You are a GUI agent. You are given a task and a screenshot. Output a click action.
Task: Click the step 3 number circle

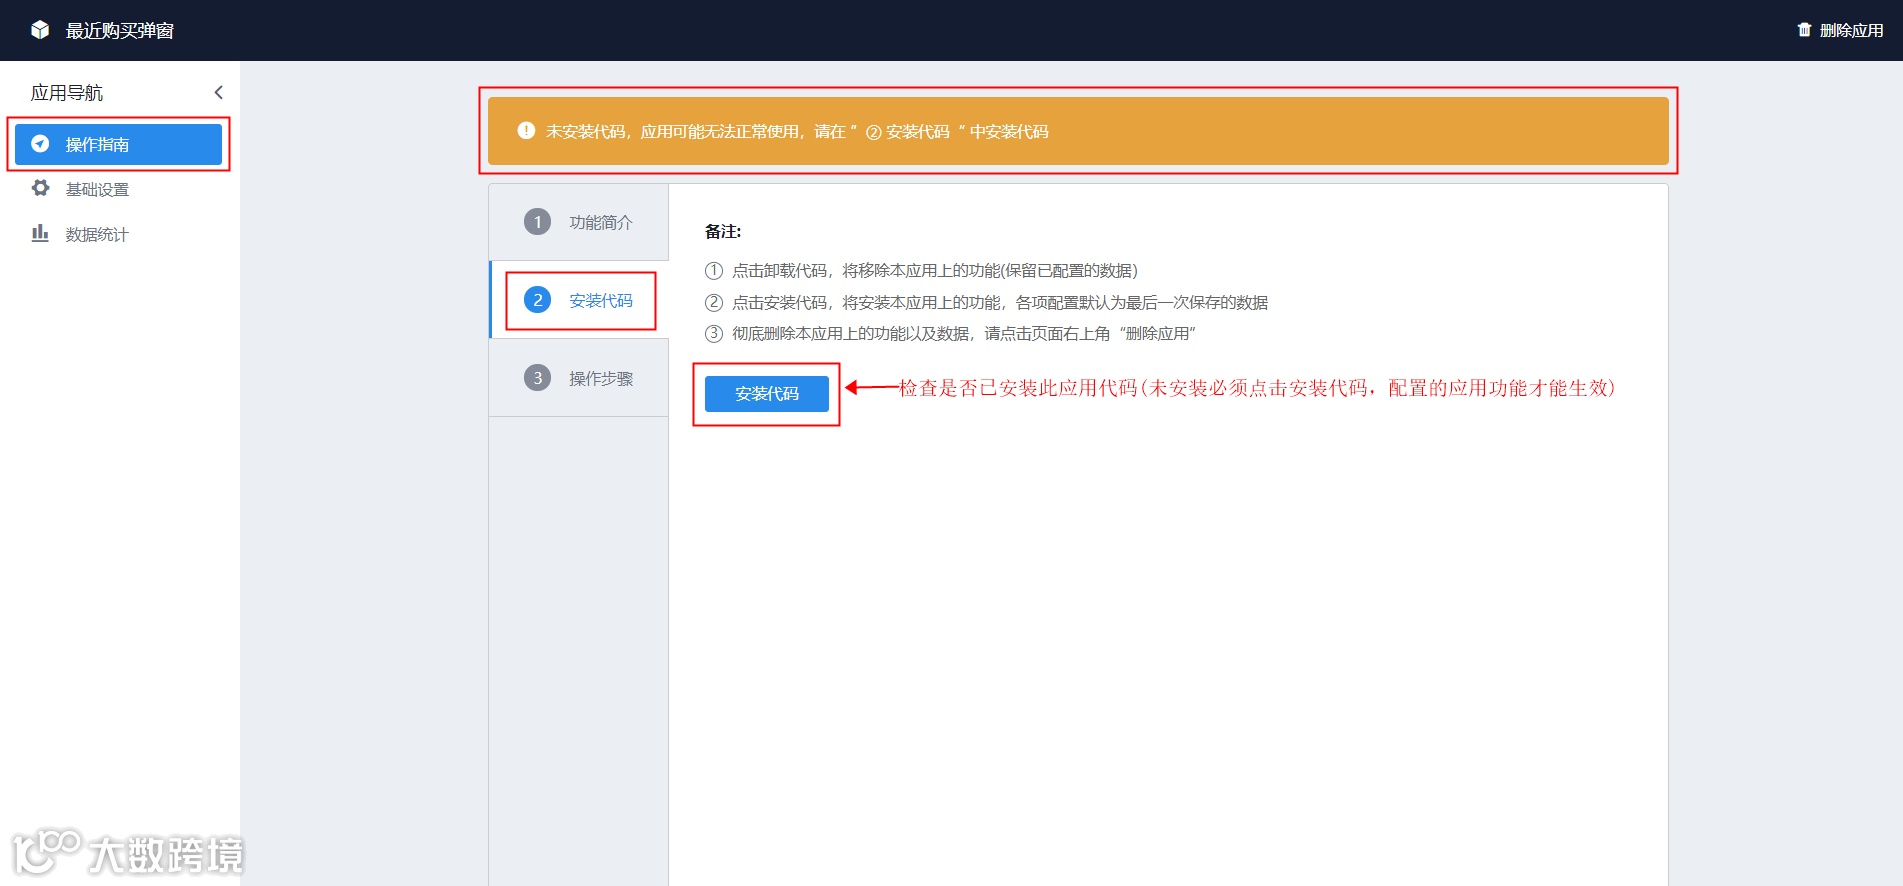(537, 378)
